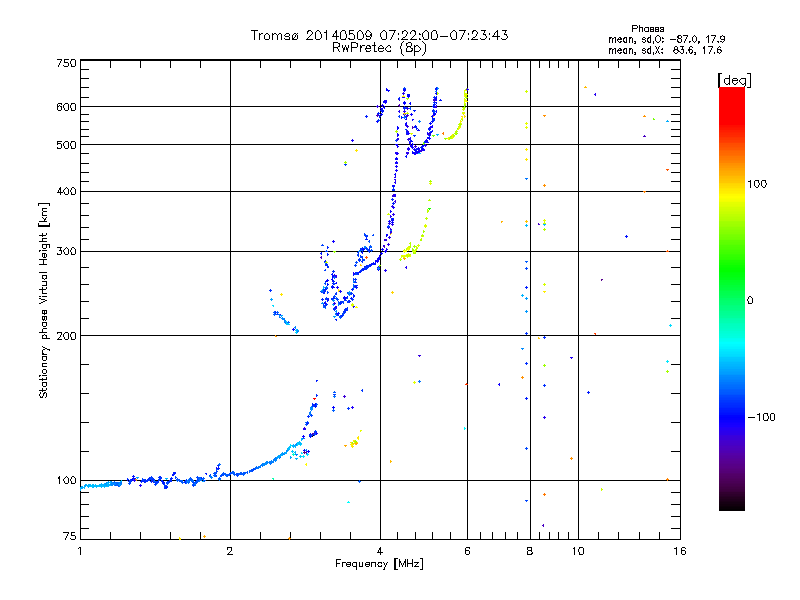Click the plot title 'Tromsø 20140509 07:22:00-07:23:43'
Screen dimensions: 800x600
click(379, 35)
